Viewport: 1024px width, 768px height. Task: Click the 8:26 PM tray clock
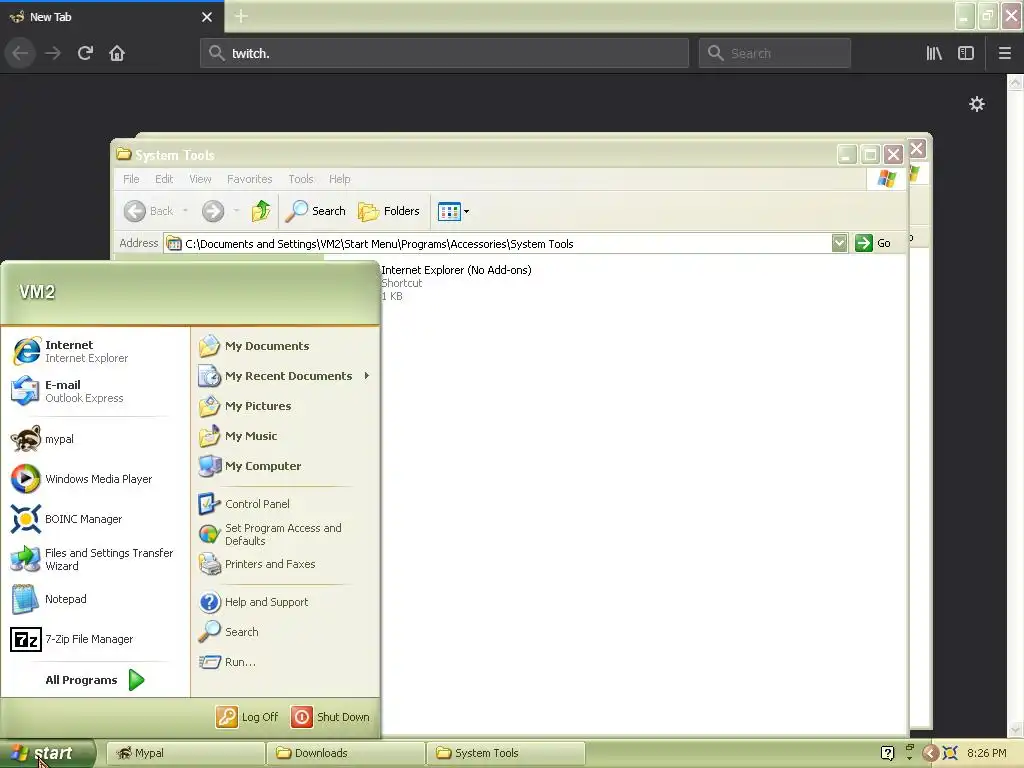(x=986, y=753)
